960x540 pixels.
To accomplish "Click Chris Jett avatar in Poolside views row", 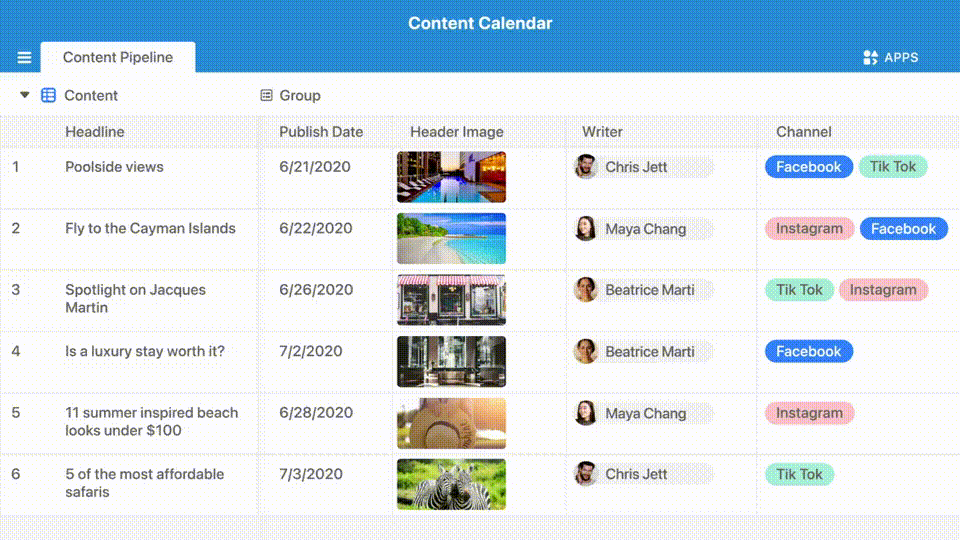I will click(585, 167).
